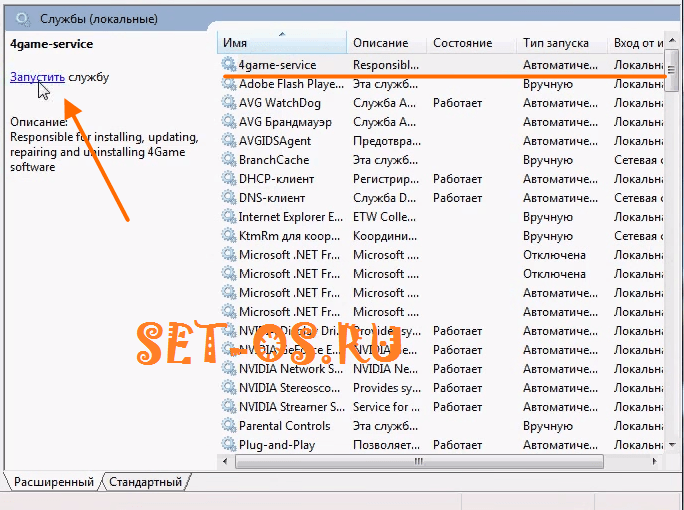This screenshot has height=510, width=684.
Task: Select the Parental Controls service name
Action: tap(284, 426)
